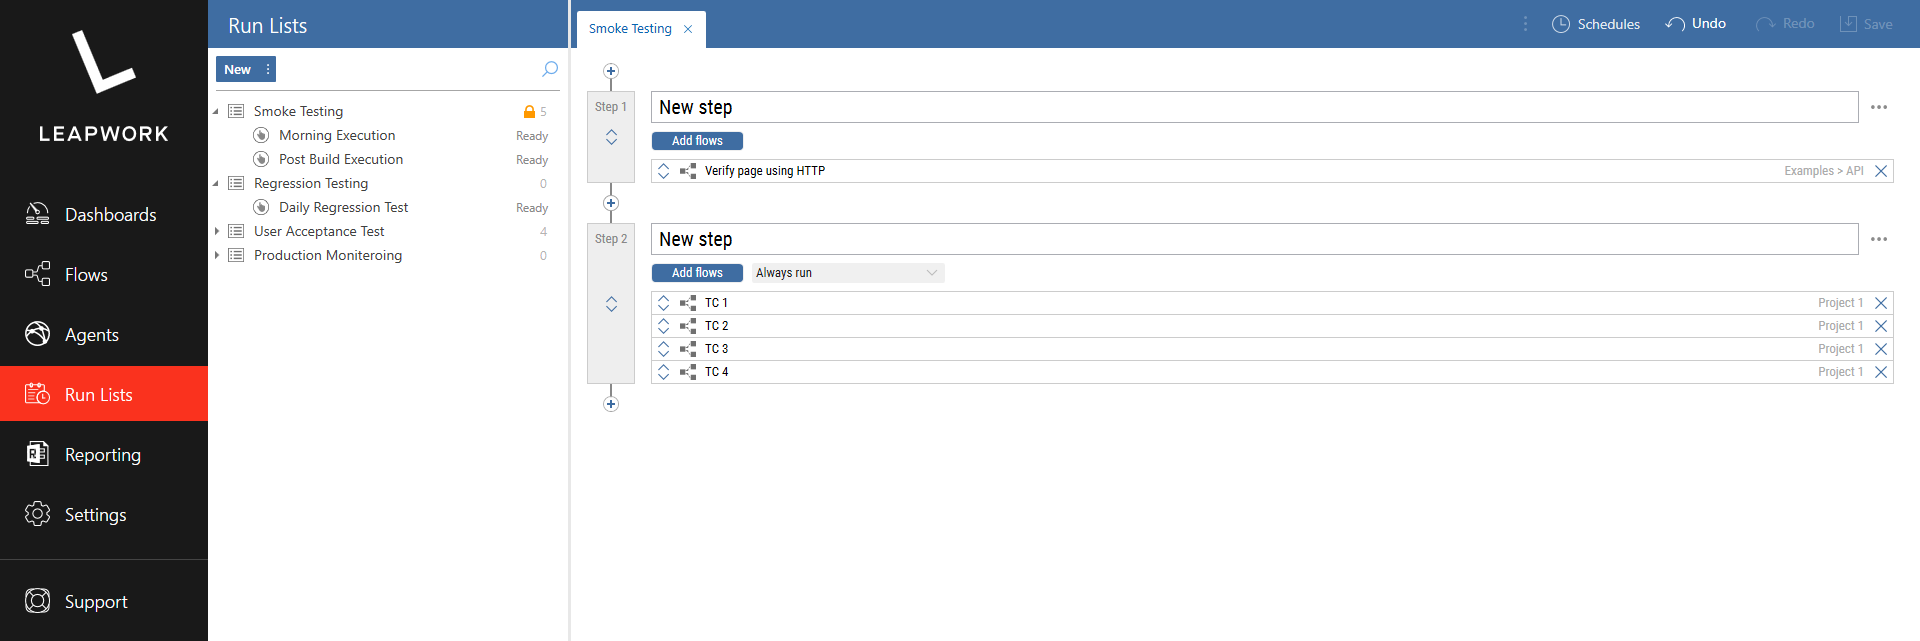Open the Agents panel
1920x641 pixels.
pos(91,334)
